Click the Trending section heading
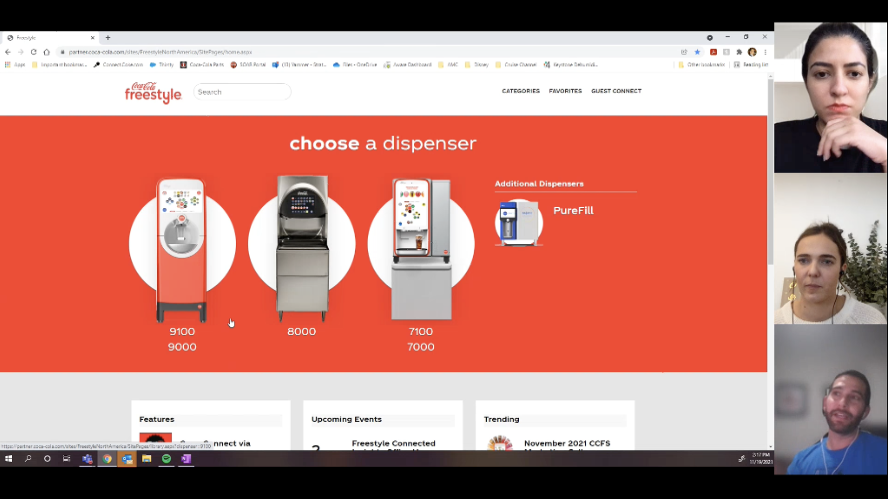The width and height of the screenshot is (888, 500). point(501,420)
